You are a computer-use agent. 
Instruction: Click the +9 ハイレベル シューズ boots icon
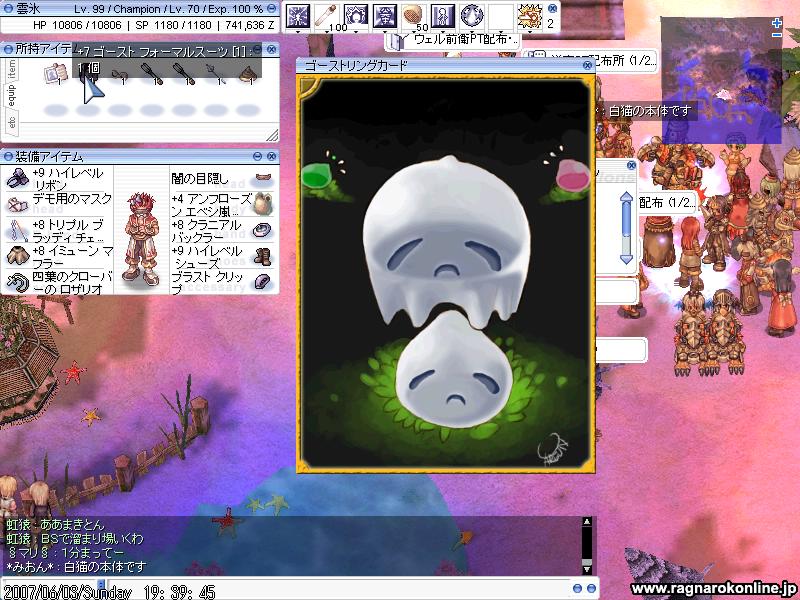[263, 256]
